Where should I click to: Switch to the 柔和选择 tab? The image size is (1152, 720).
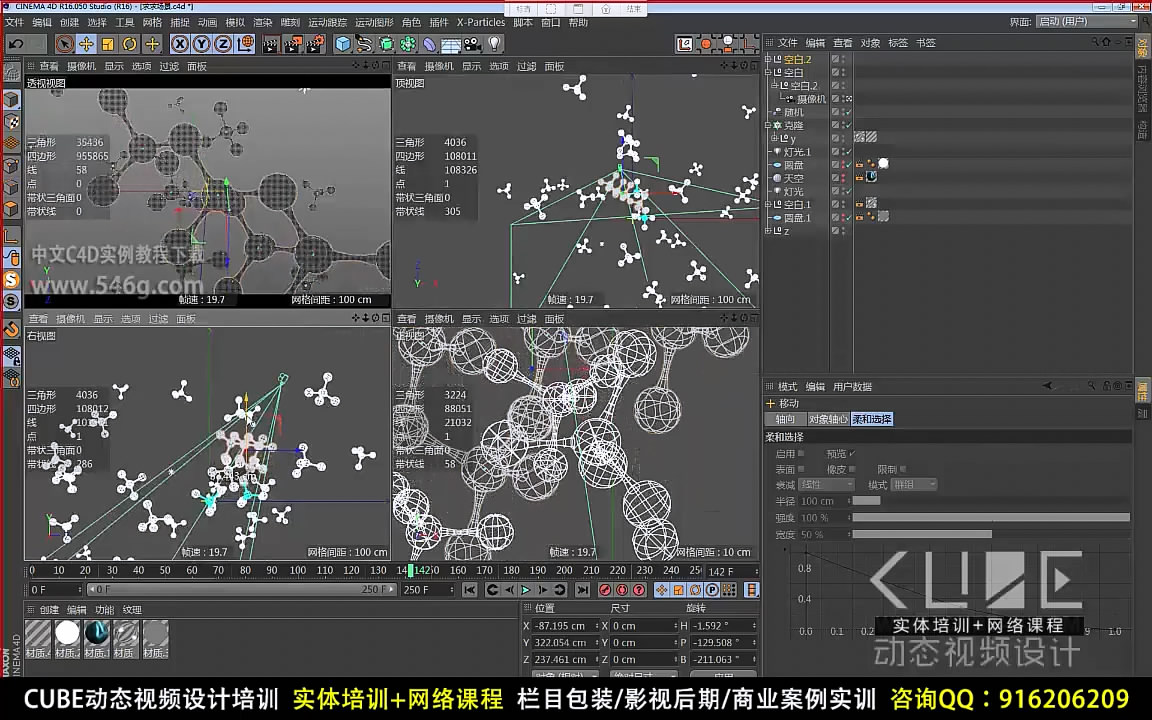872,420
